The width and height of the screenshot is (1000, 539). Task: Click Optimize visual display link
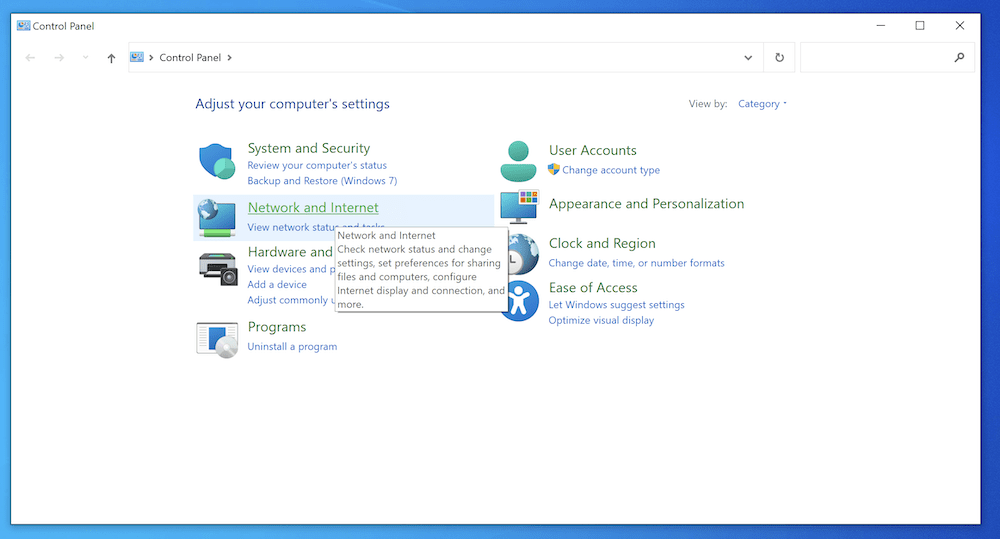coord(601,320)
